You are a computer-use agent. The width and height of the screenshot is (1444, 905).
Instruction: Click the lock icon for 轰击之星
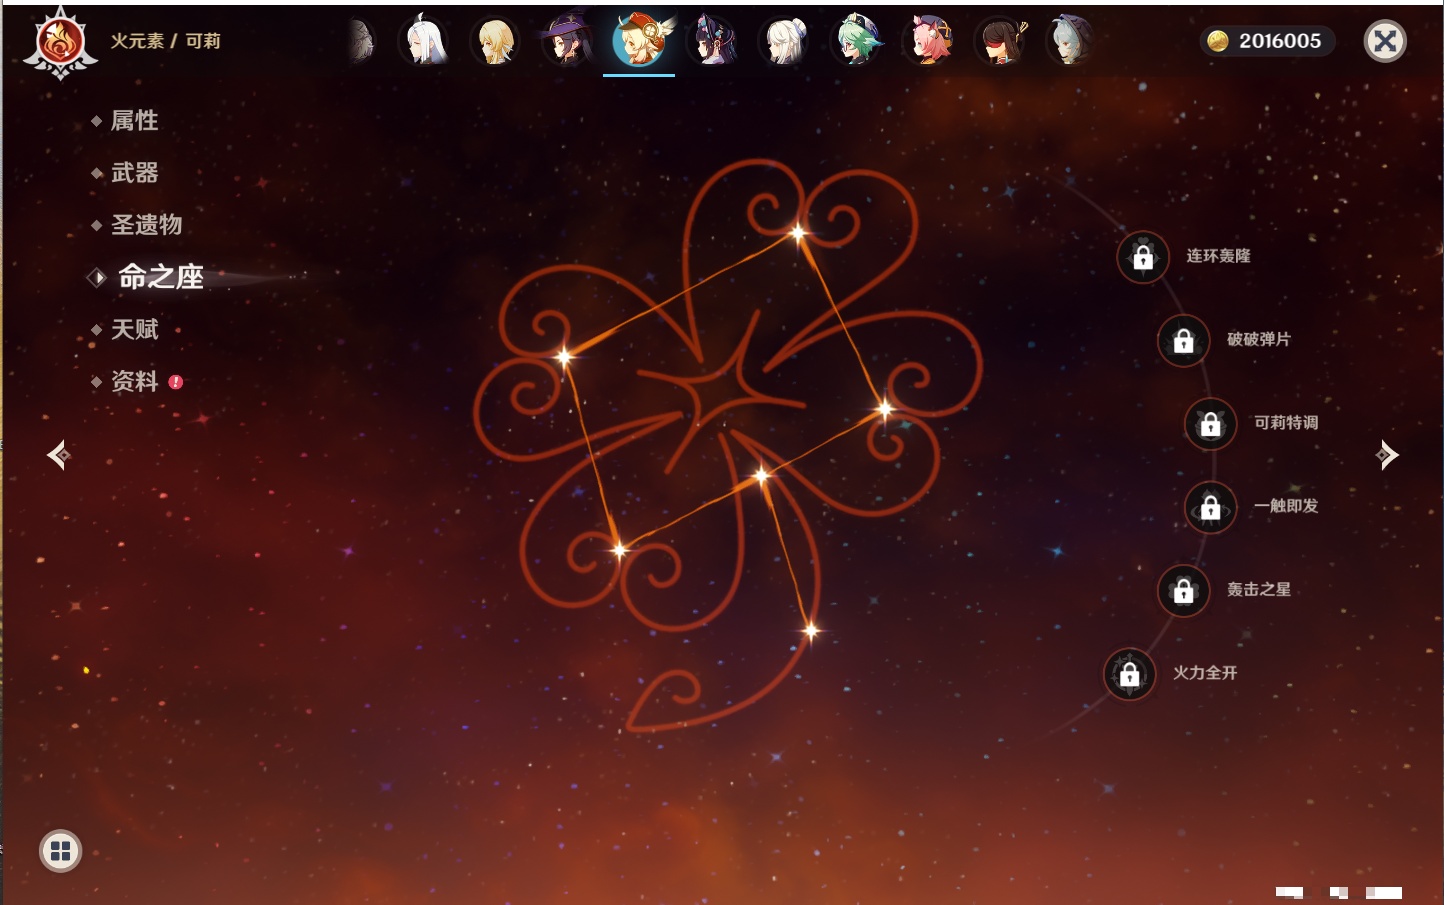1183,590
